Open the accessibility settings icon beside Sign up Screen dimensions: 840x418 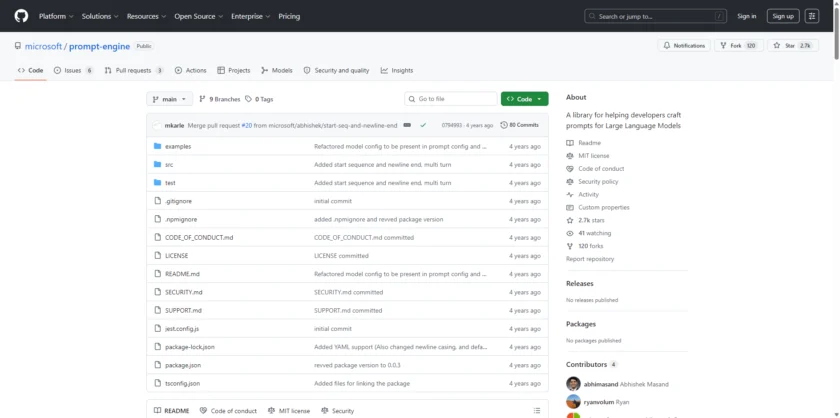812,16
